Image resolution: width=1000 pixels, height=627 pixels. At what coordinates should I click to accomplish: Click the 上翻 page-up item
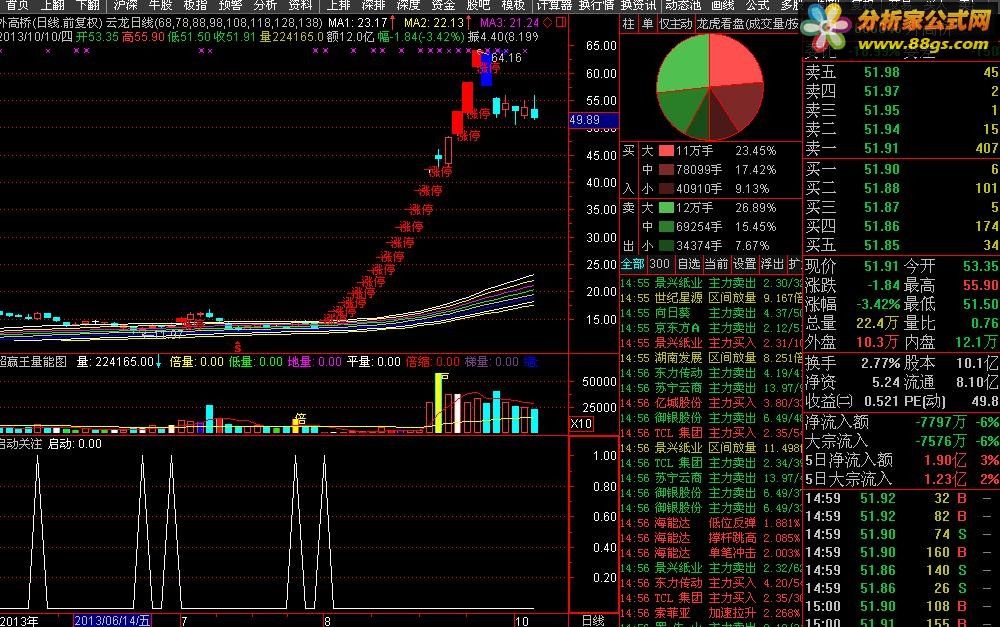(53, 5)
